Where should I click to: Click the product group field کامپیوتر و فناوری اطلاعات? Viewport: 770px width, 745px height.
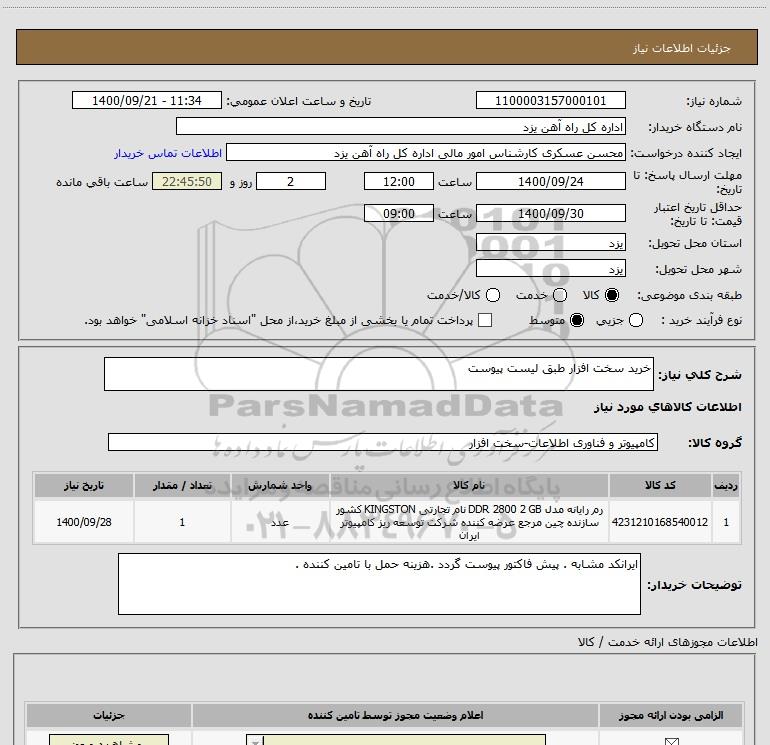(383, 442)
